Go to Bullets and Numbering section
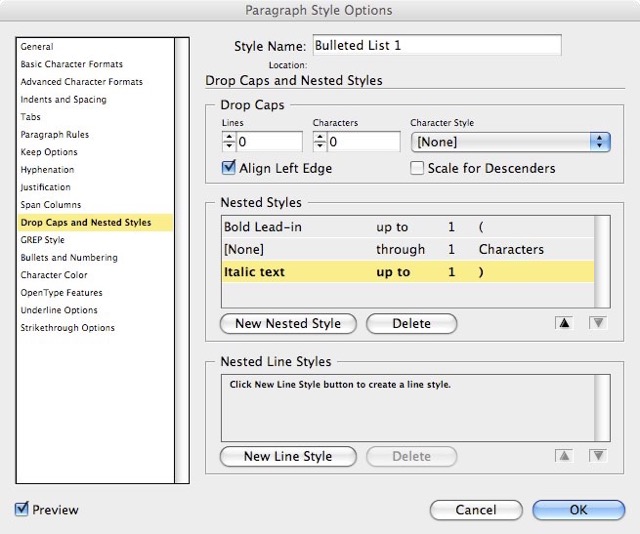The height and width of the screenshot is (534, 640). click(x=69, y=257)
